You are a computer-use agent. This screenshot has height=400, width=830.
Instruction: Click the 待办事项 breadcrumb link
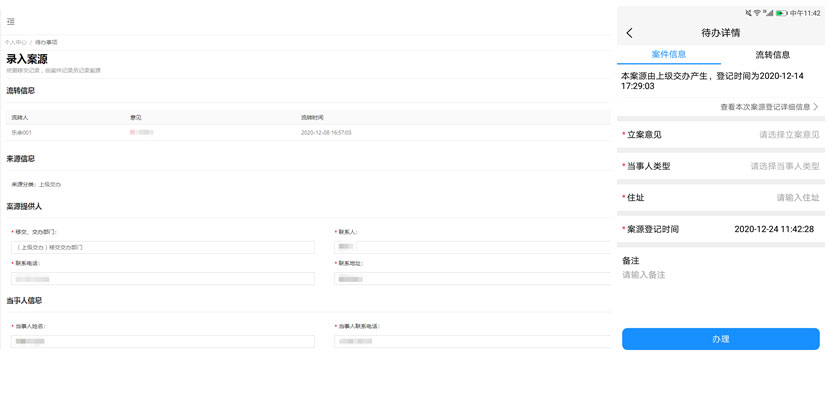point(46,42)
